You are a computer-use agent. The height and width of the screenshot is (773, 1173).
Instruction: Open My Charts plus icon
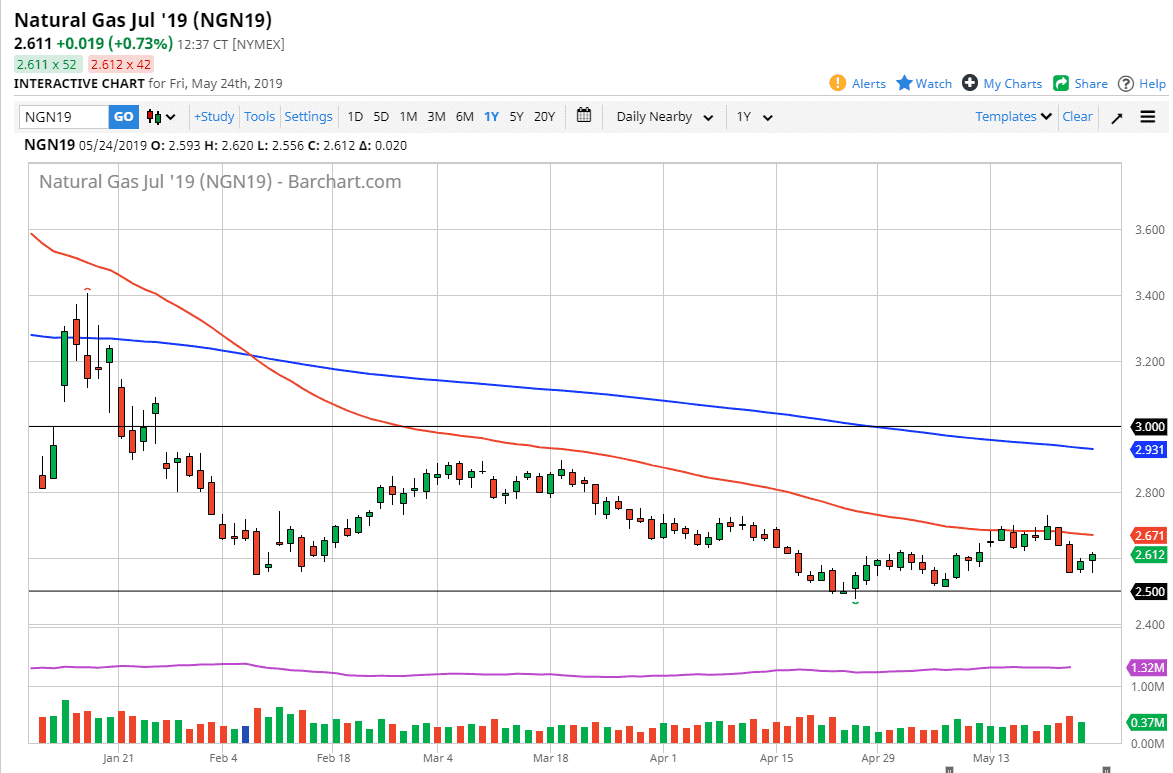coord(970,84)
